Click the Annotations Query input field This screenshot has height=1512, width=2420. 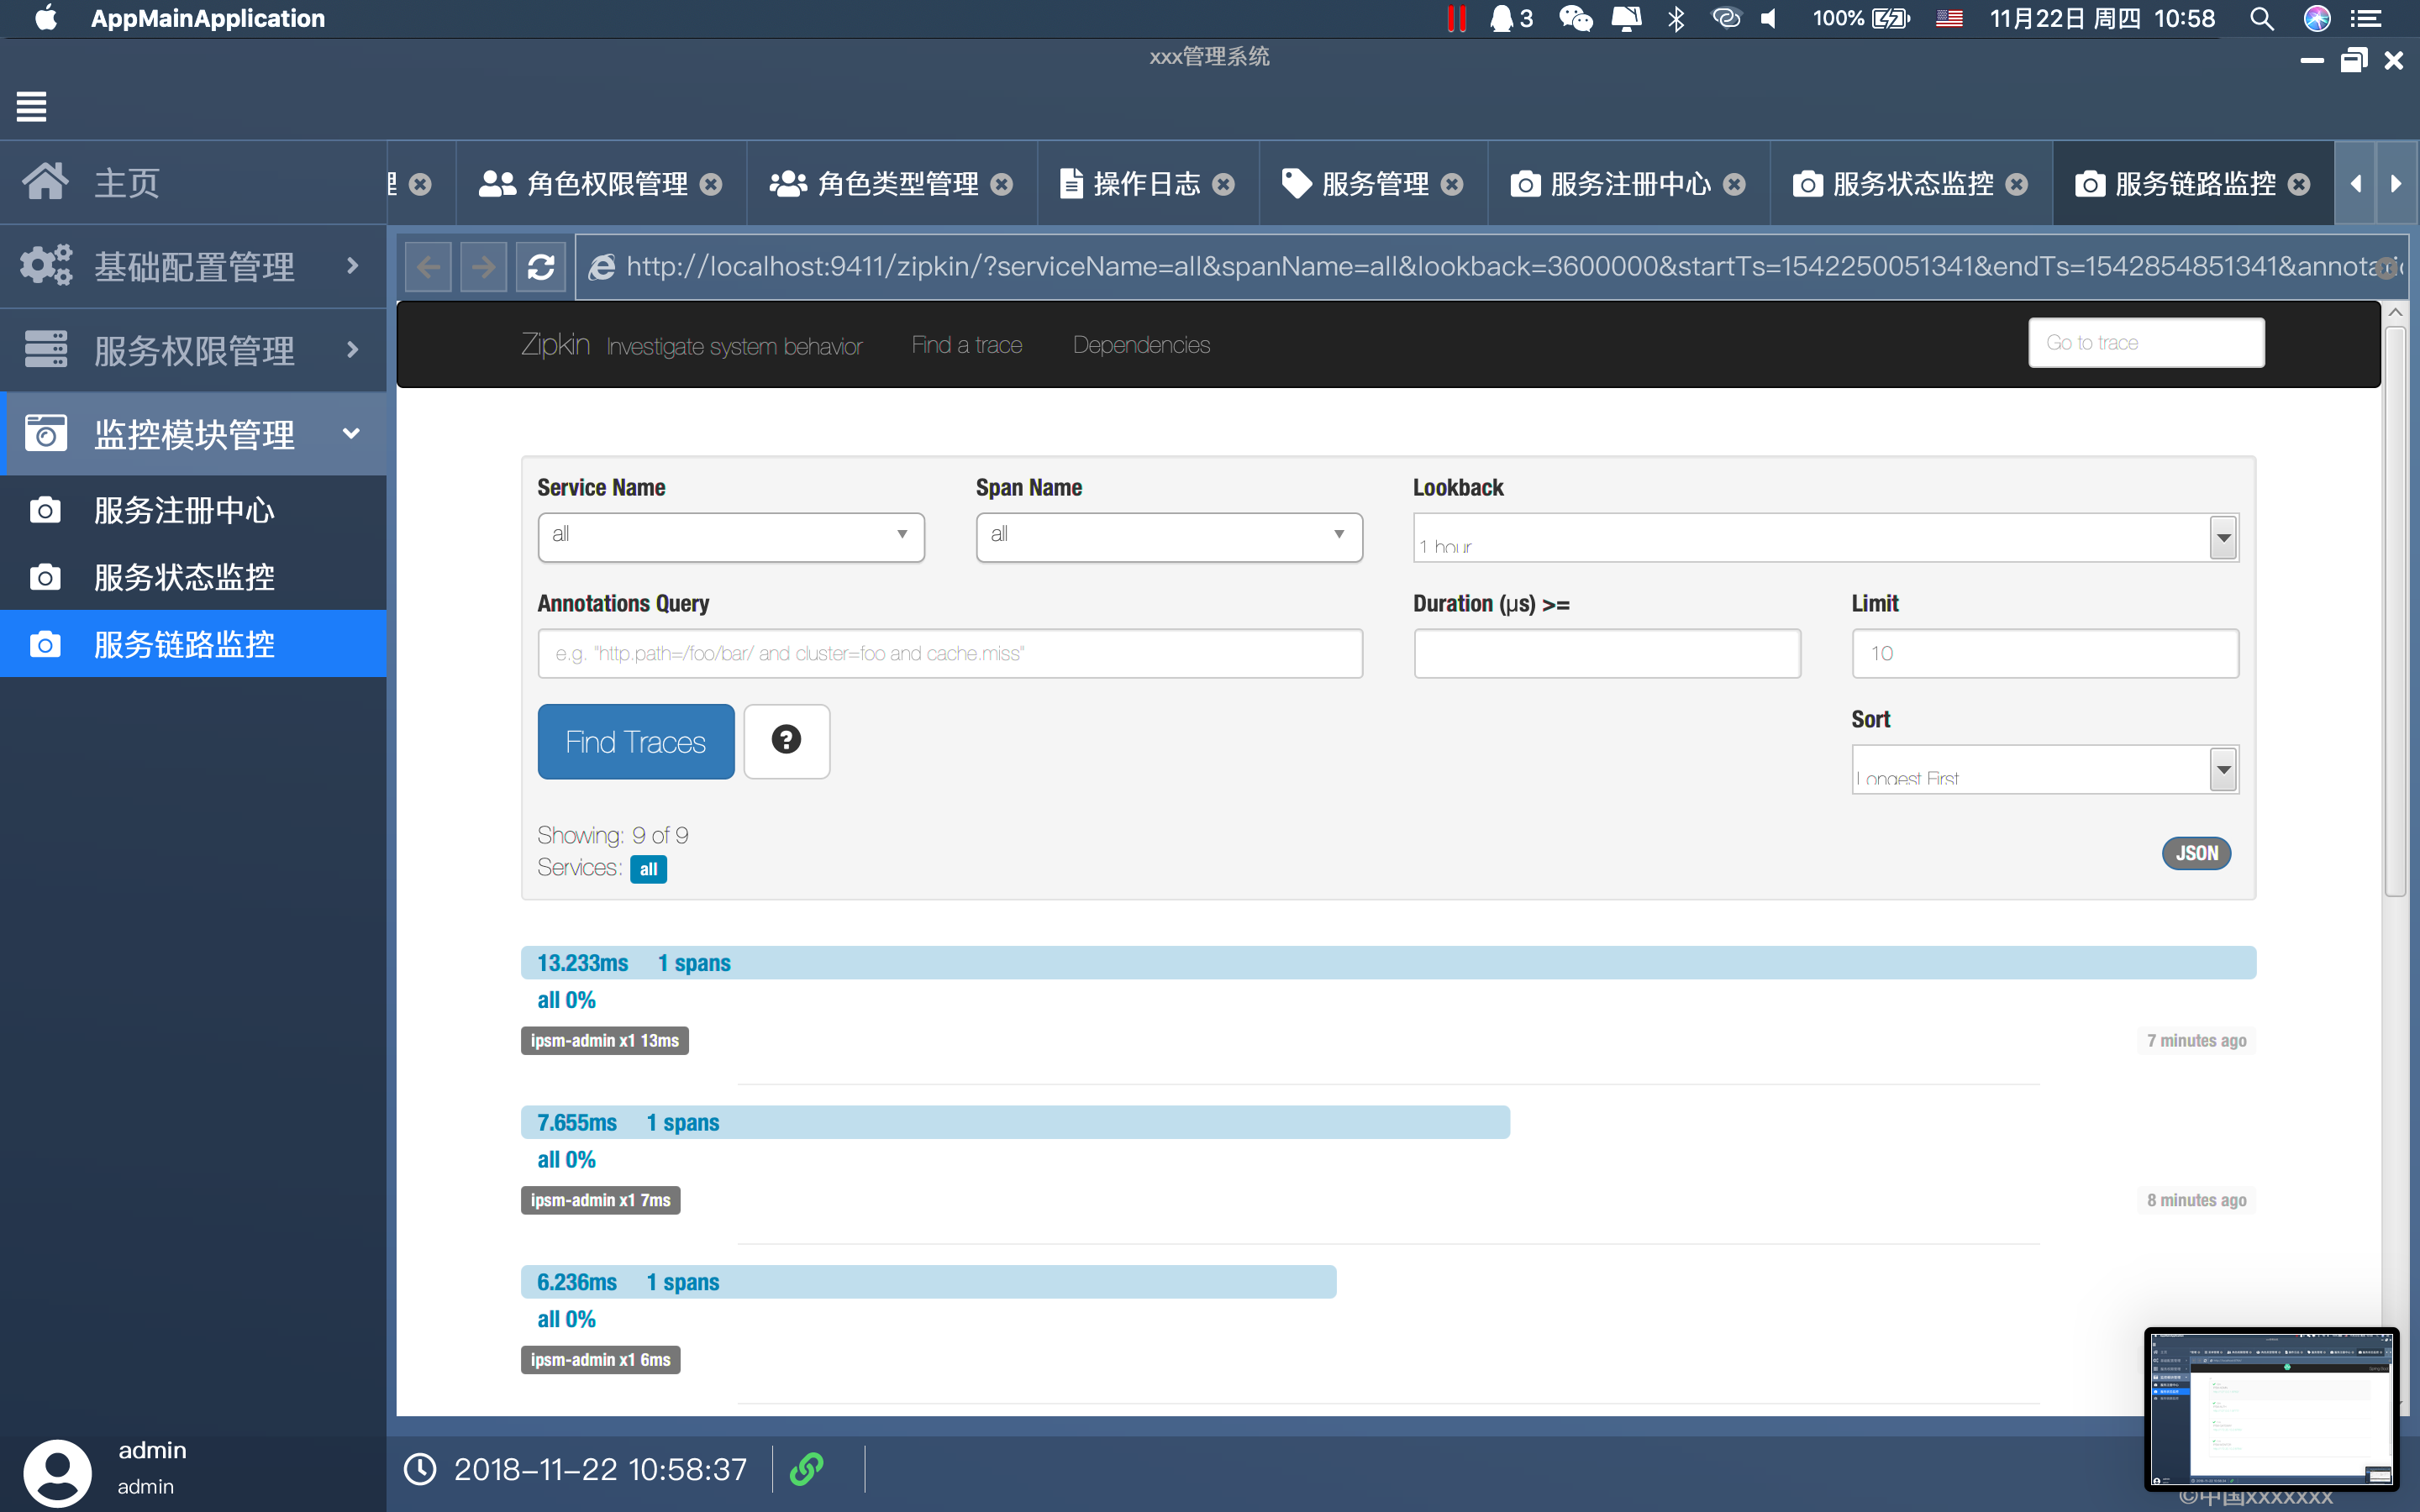(949, 653)
